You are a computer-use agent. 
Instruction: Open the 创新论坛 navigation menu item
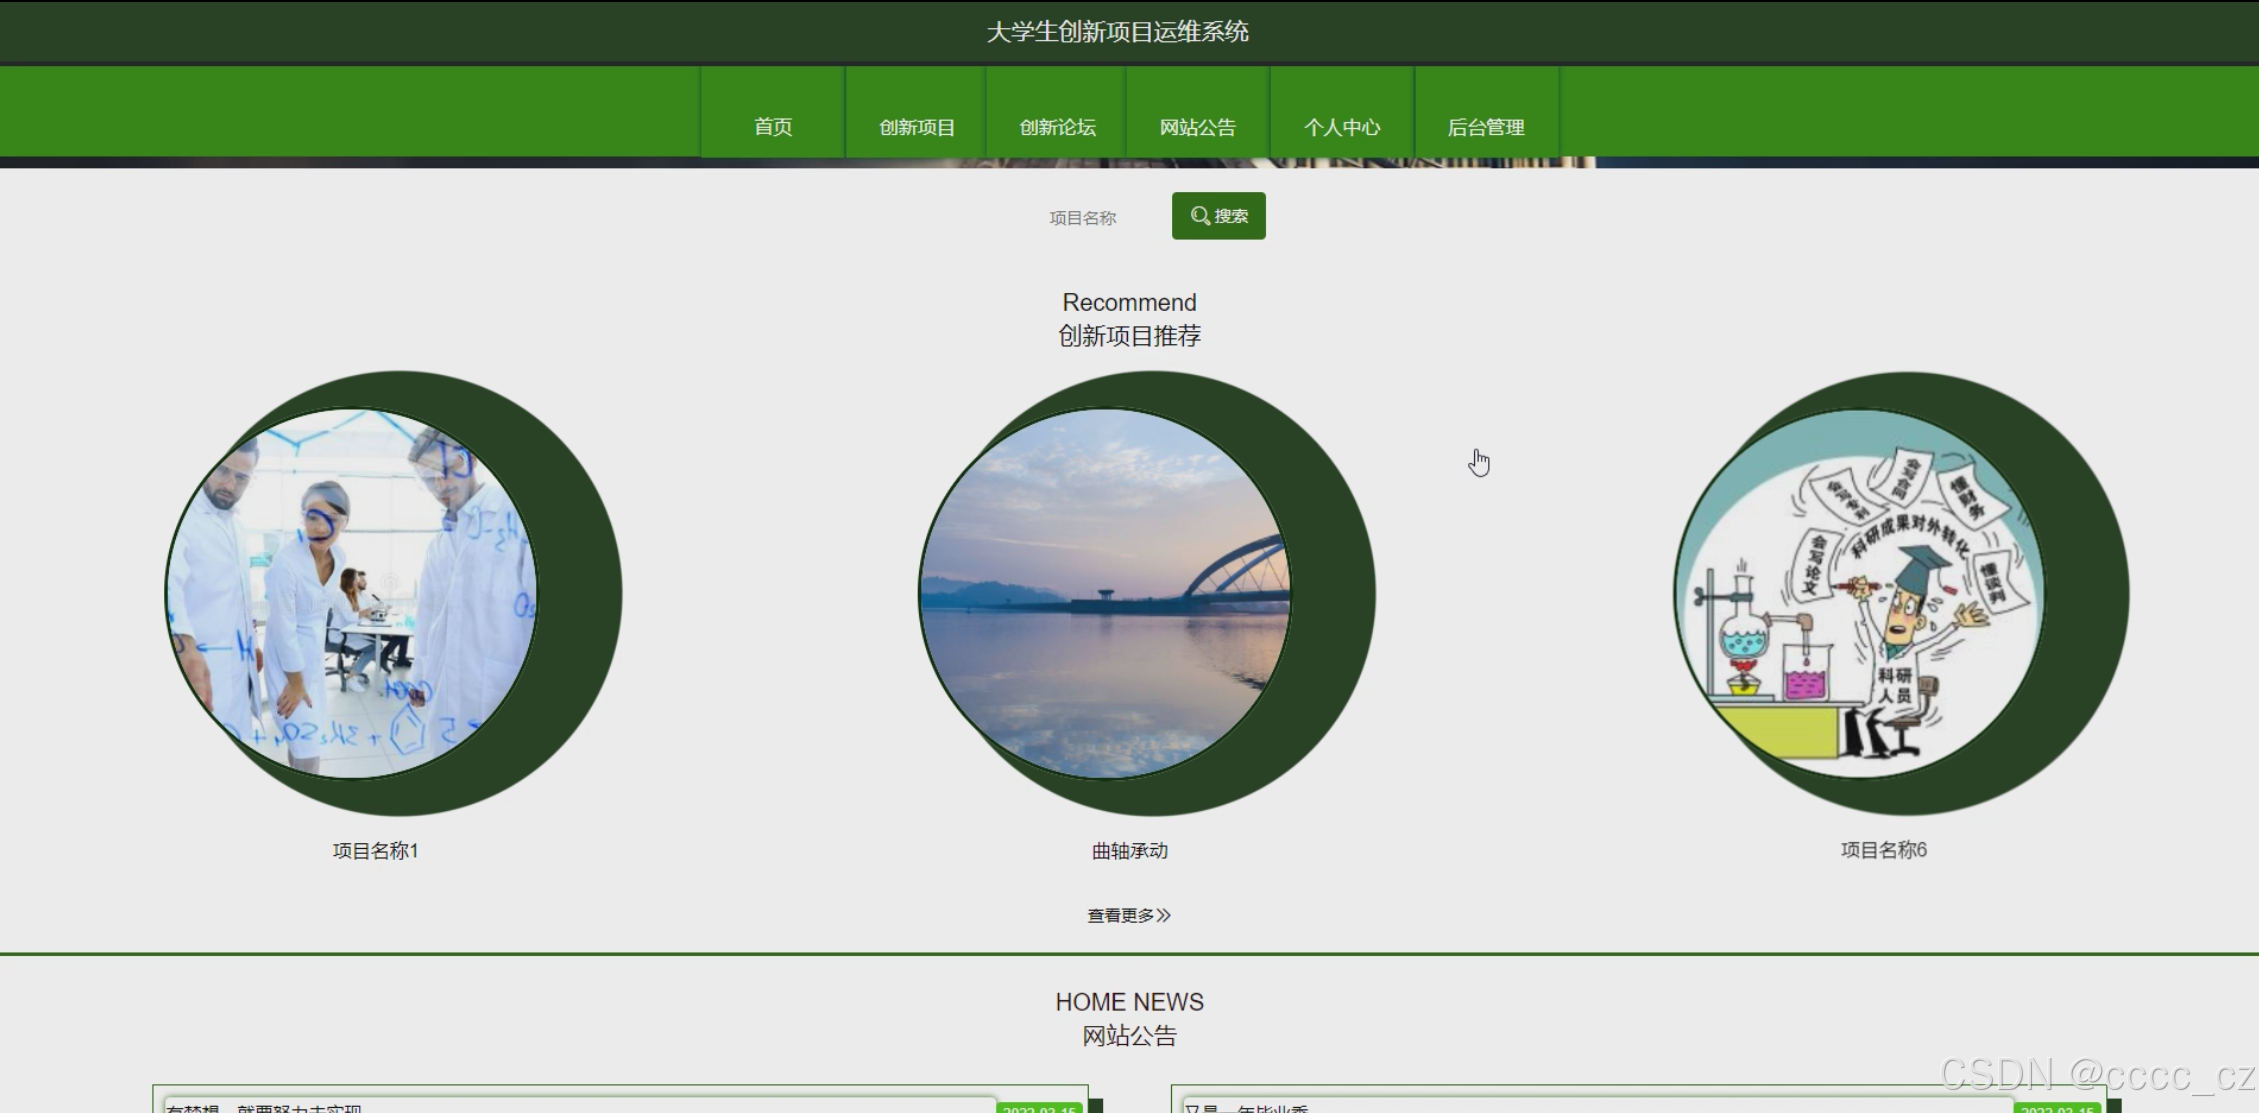pos(1057,126)
